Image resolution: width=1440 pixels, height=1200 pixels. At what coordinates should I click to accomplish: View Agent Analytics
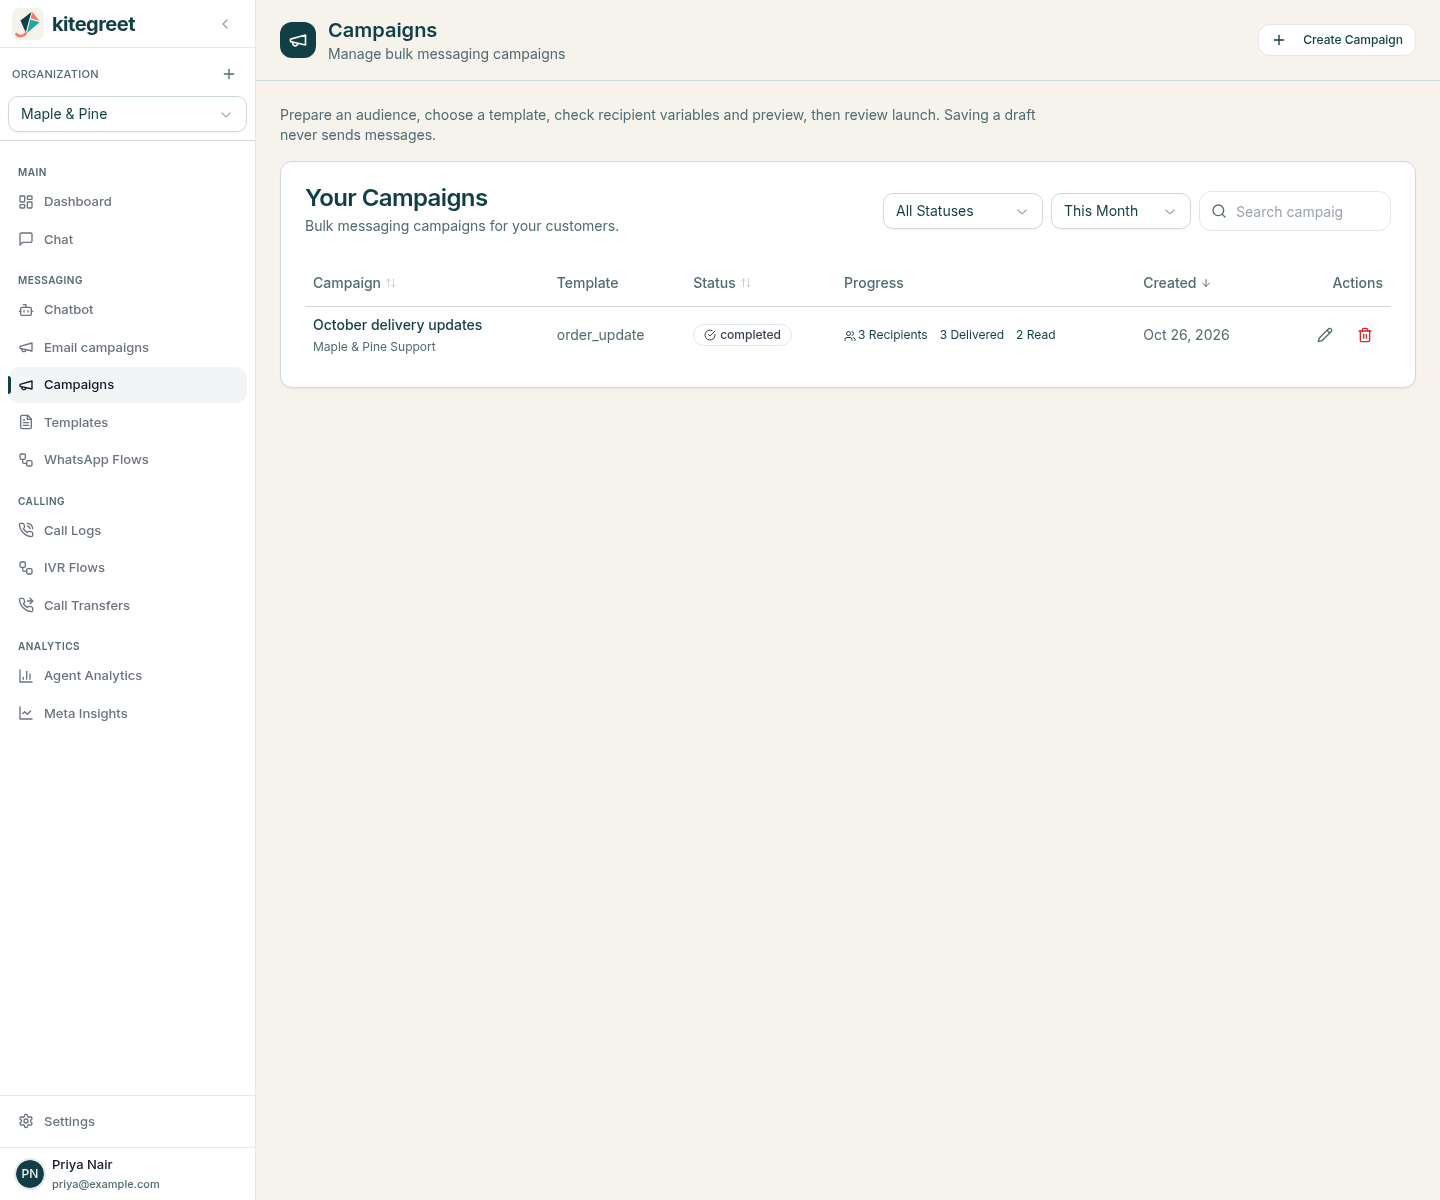127,676
